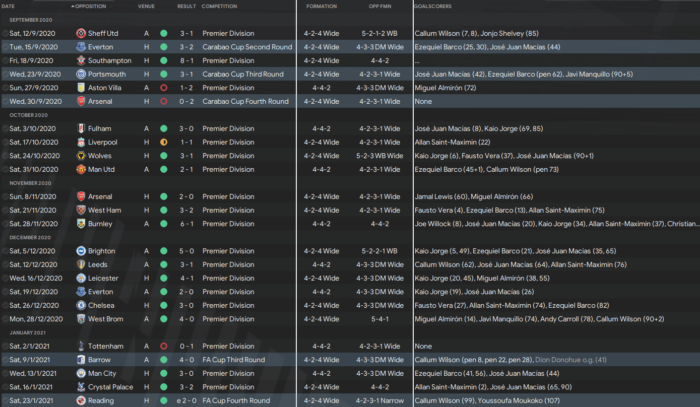This screenshot has width=700, height=407.
Task: Select the Sat, 12/9/2020 date cell
Action: tap(32, 33)
